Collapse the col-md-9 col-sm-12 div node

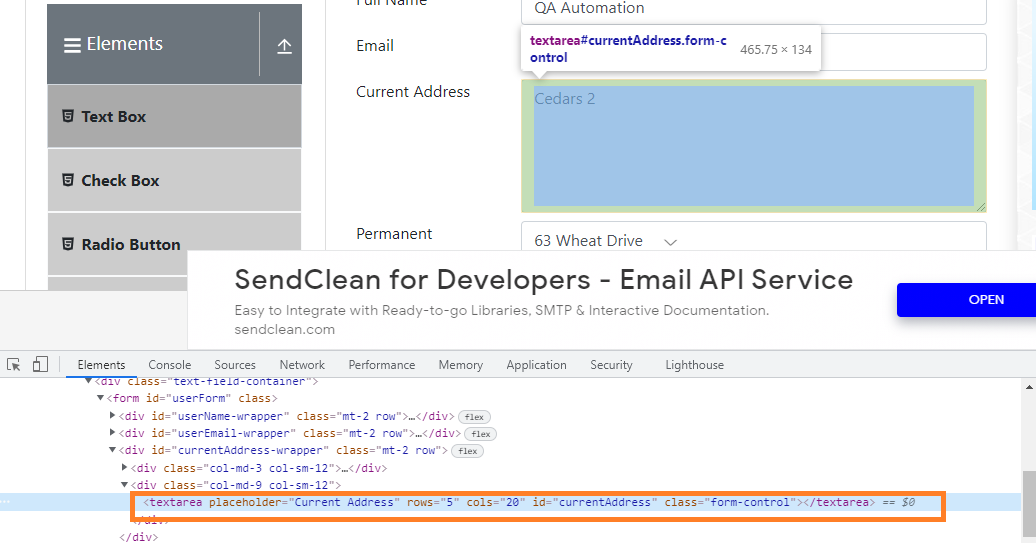pyautogui.click(x=124, y=484)
